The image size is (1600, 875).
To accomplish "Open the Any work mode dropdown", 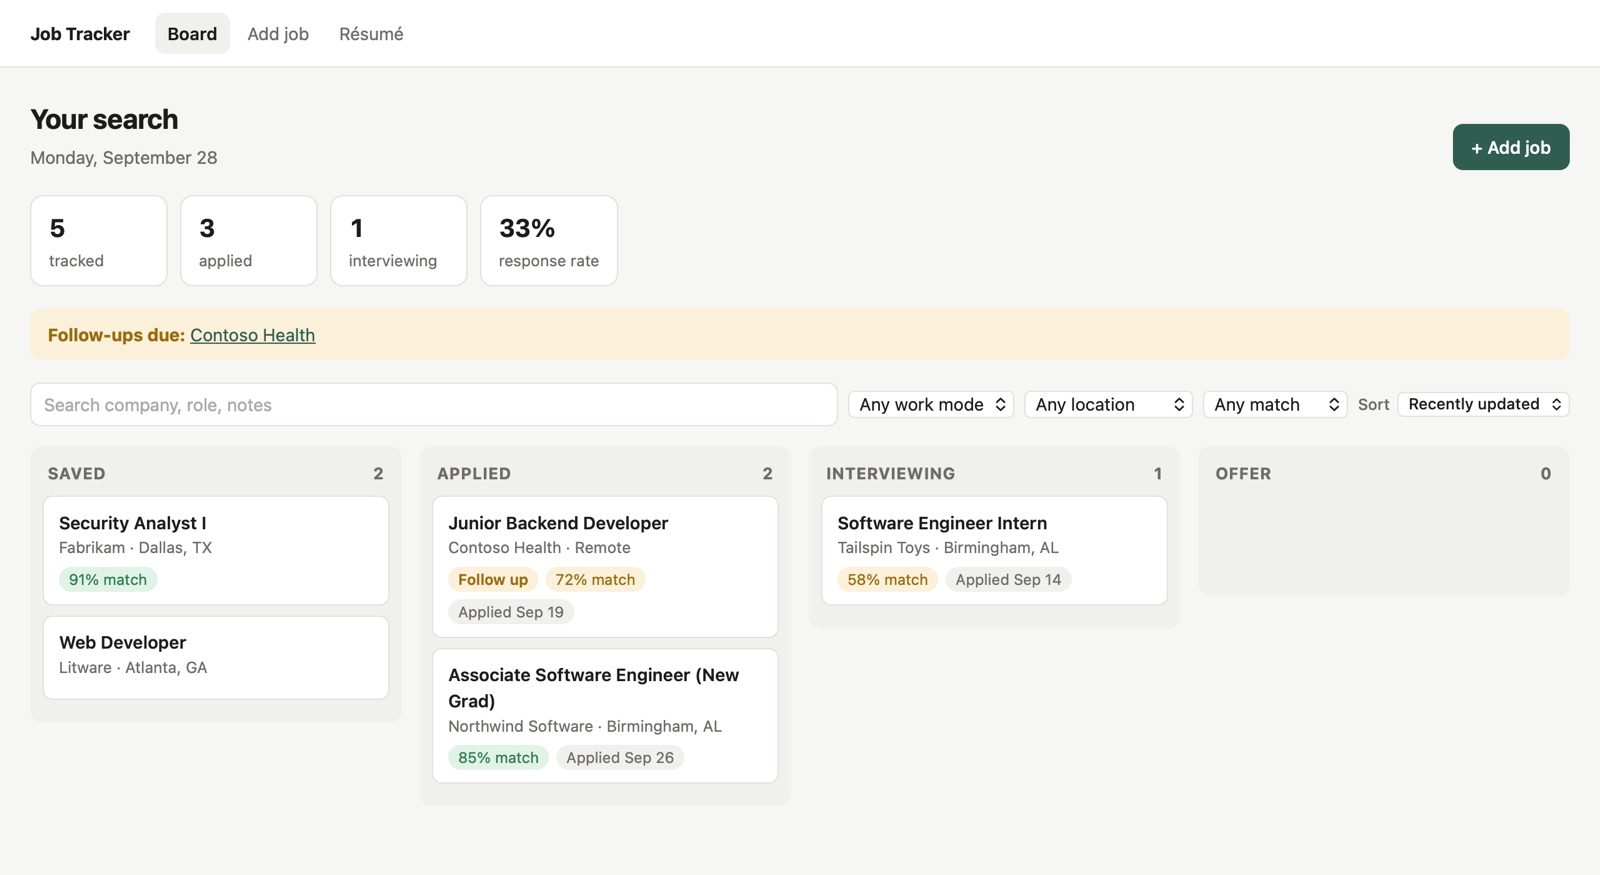I will point(931,404).
